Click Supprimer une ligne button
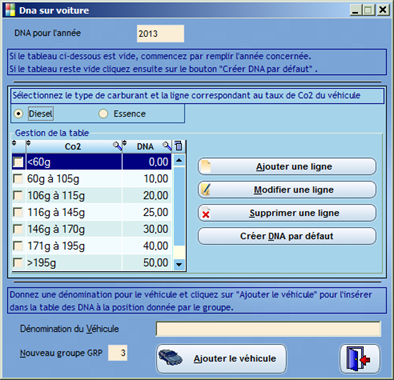Viewport: 394px width, 380px height. coord(287,213)
